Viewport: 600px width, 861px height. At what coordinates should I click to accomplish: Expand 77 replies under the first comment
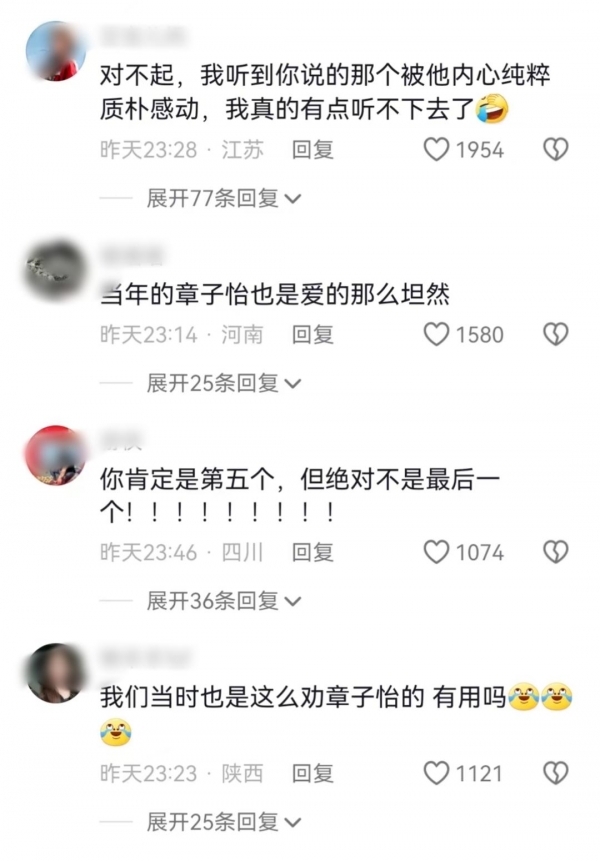pyautogui.click(x=224, y=198)
